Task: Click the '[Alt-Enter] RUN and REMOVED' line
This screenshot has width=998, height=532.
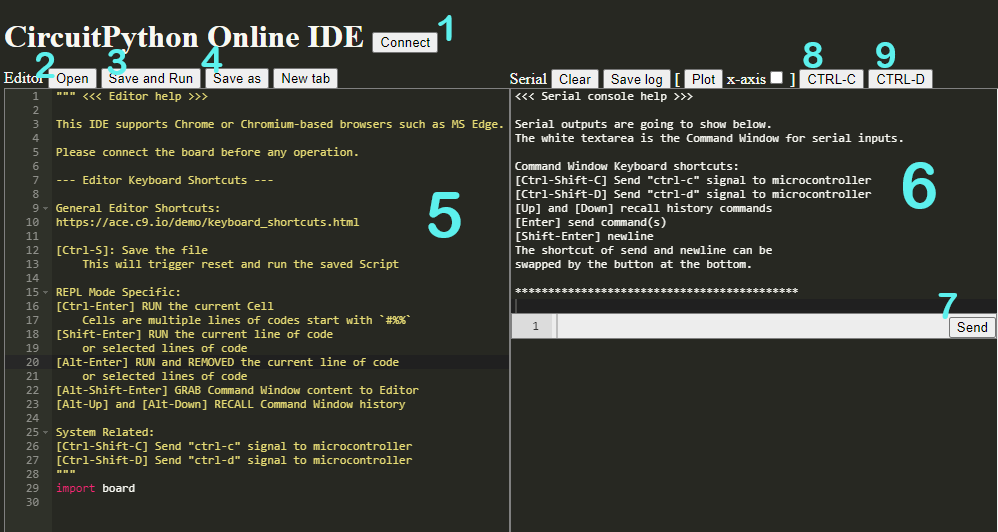Action: (x=227, y=362)
